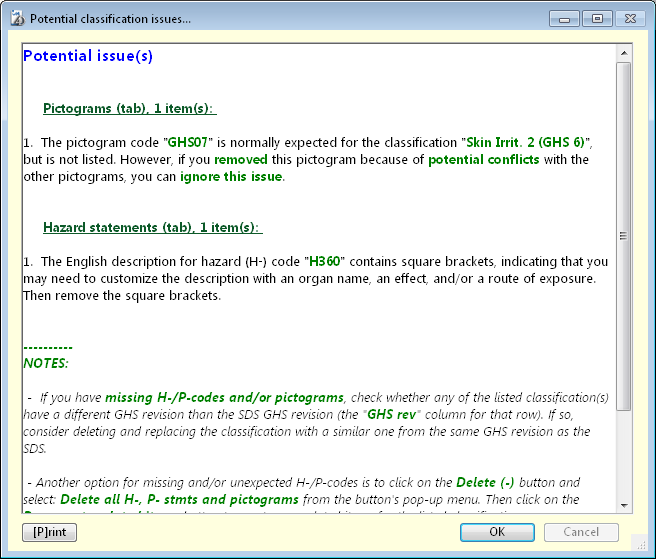656x559 pixels.
Task: Click the [P]rint button
Action: [49, 532]
